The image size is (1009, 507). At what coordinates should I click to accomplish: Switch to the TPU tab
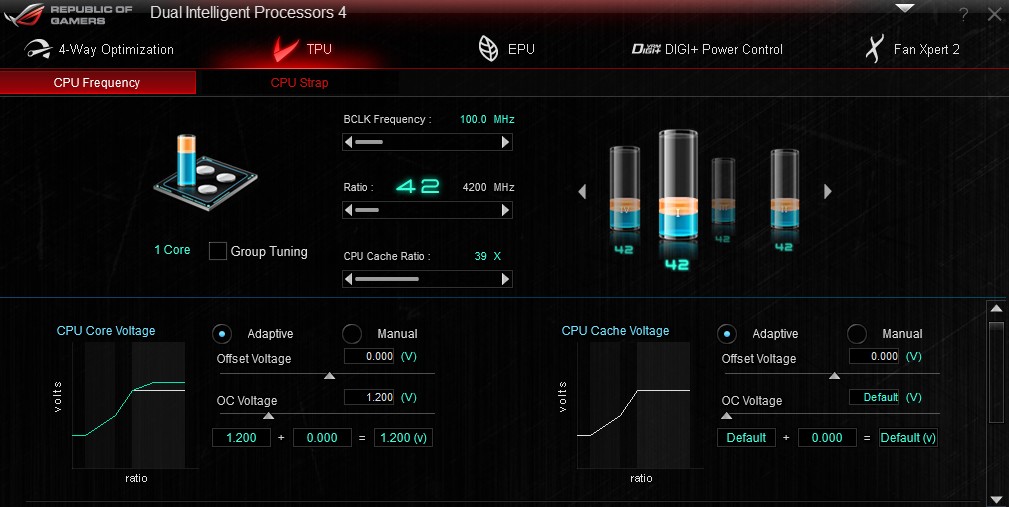[302, 49]
